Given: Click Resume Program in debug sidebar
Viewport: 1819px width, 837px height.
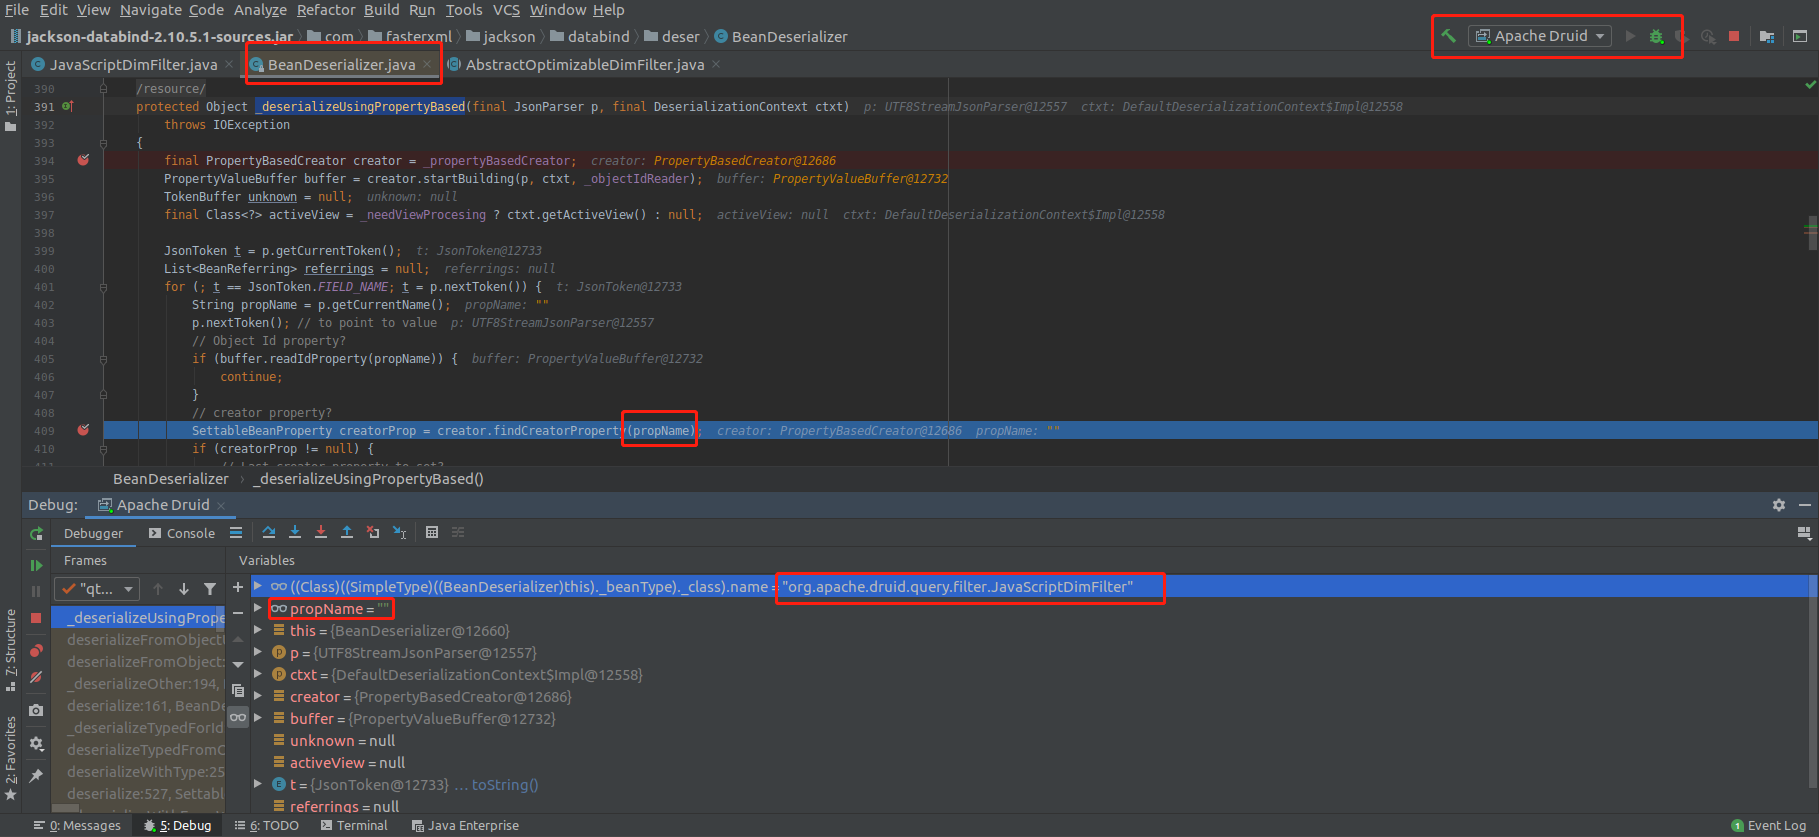Looking at the screenshot, I should [x=36, y=565].
